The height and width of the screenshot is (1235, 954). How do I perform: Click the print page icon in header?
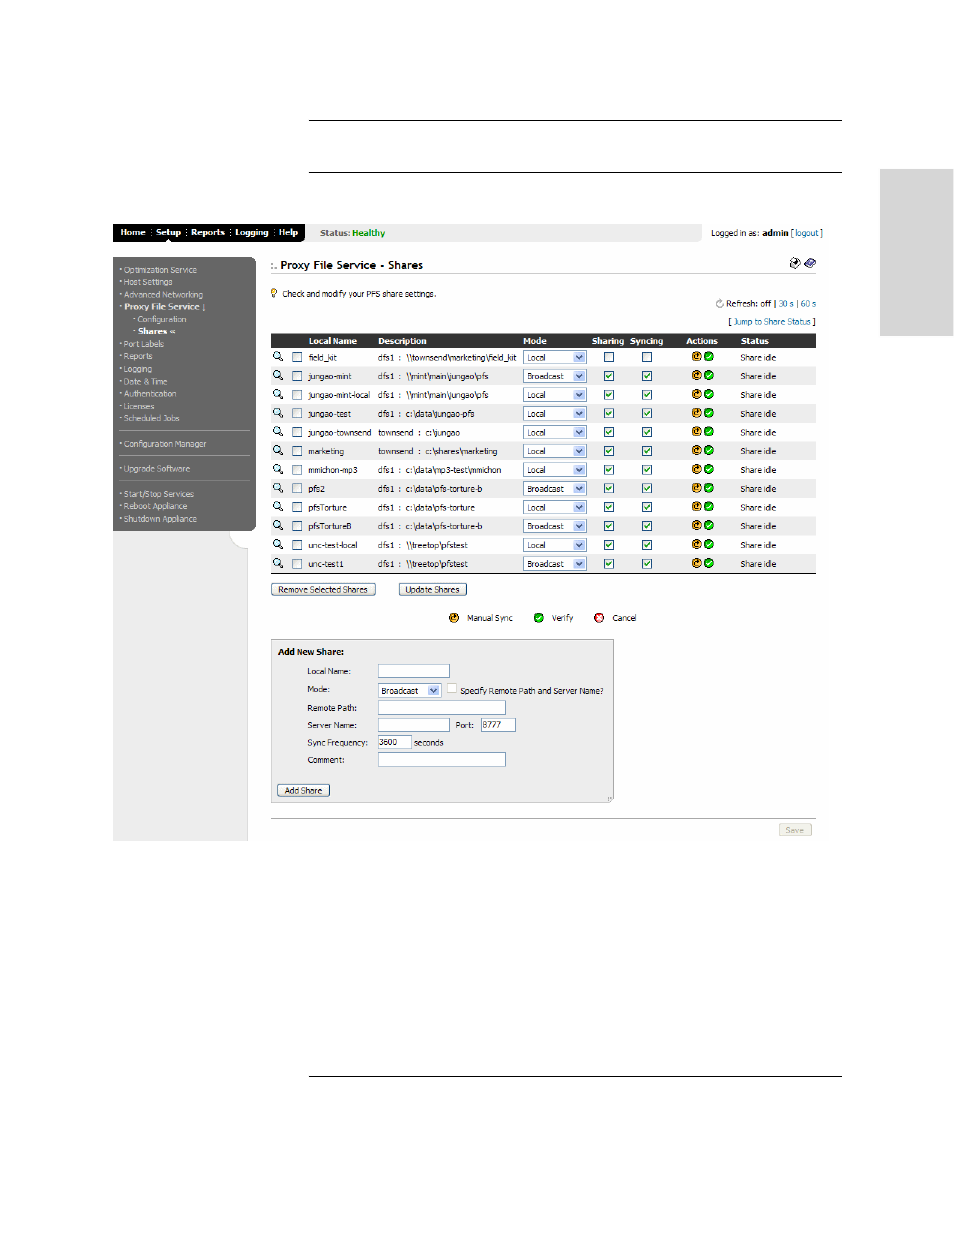coord(795,263)
